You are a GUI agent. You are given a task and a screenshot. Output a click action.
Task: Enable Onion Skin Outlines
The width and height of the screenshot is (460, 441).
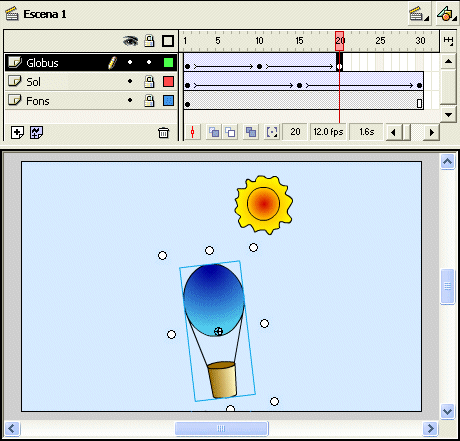(x=230, y=132)
